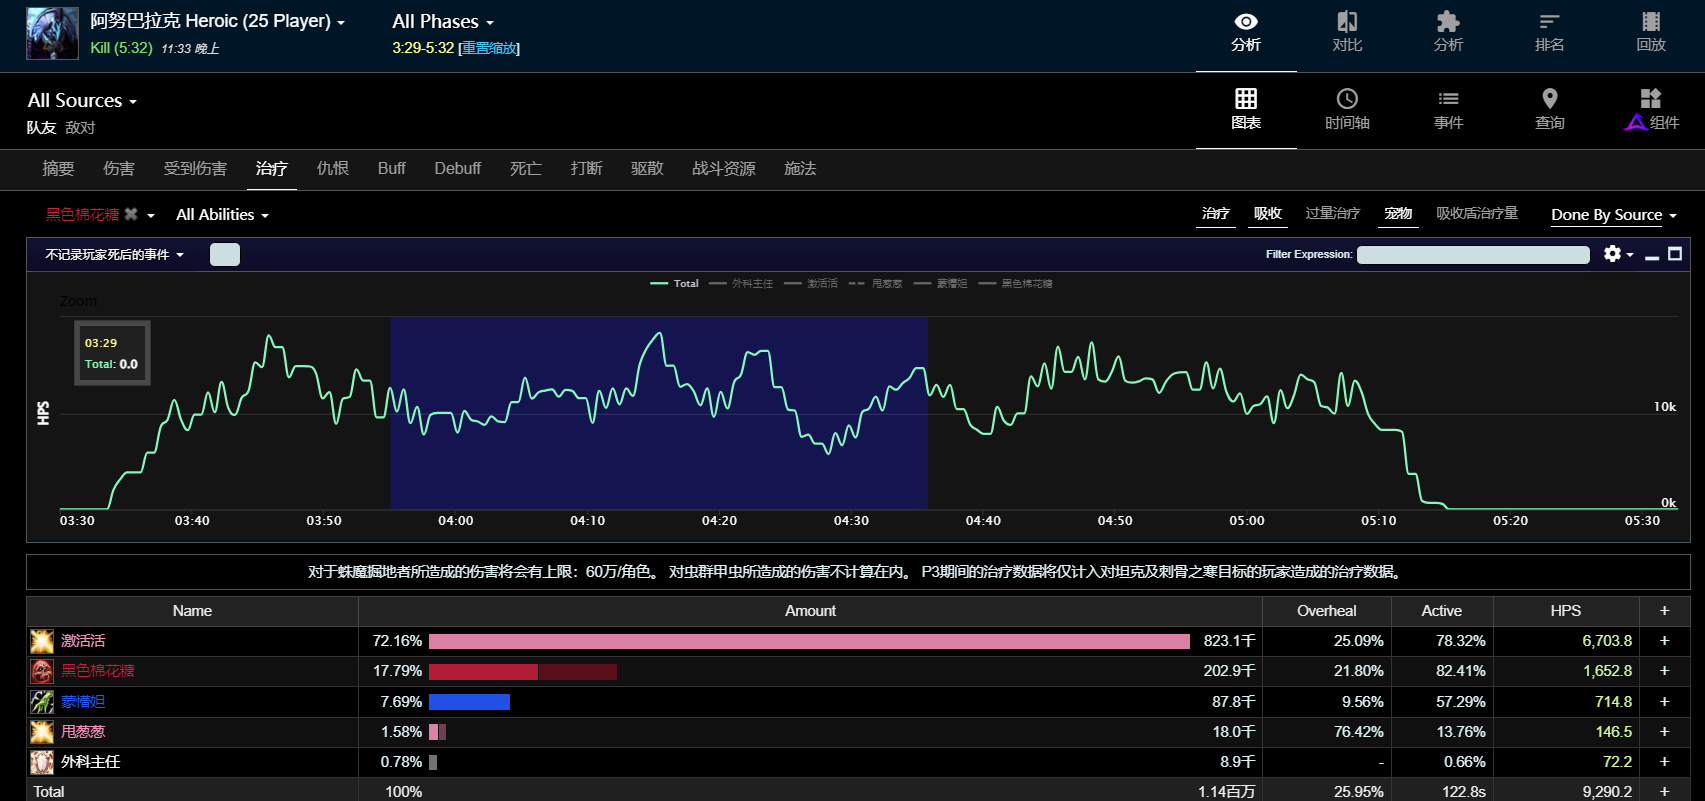Viewport: 1705px width, 801px height.
Task: Expand the 外科主任 row with plus
Action: click(x=1664, y=762)
